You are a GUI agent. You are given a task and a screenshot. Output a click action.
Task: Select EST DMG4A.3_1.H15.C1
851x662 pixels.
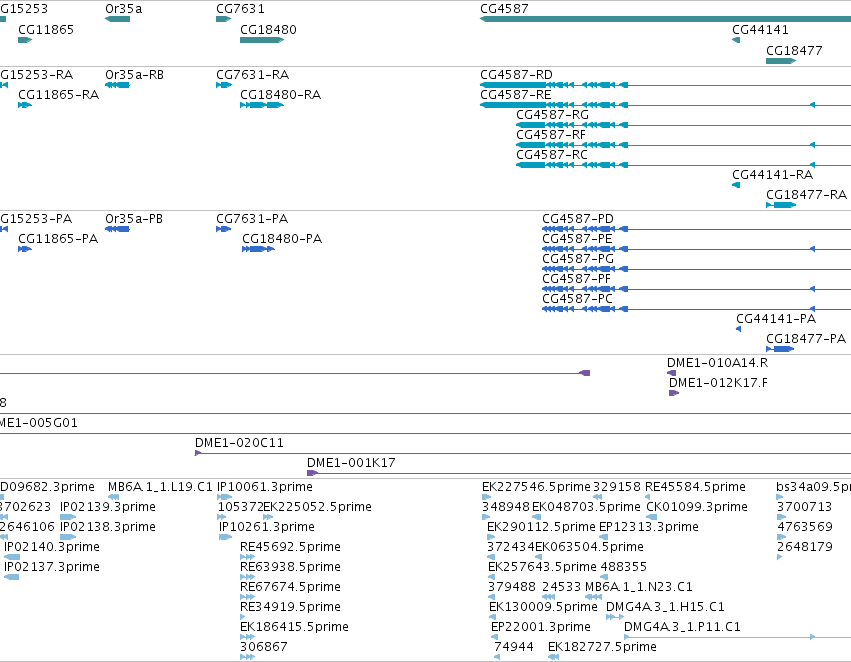[x=615, y=617]
